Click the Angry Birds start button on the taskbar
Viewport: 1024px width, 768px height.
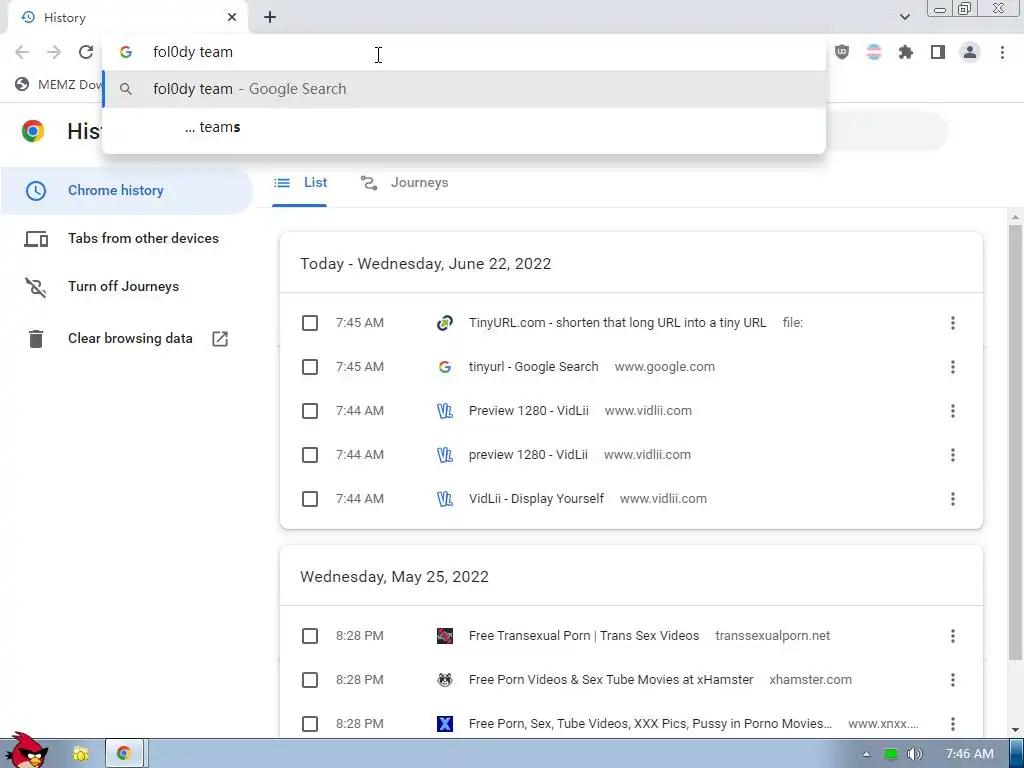click(25, 750)
